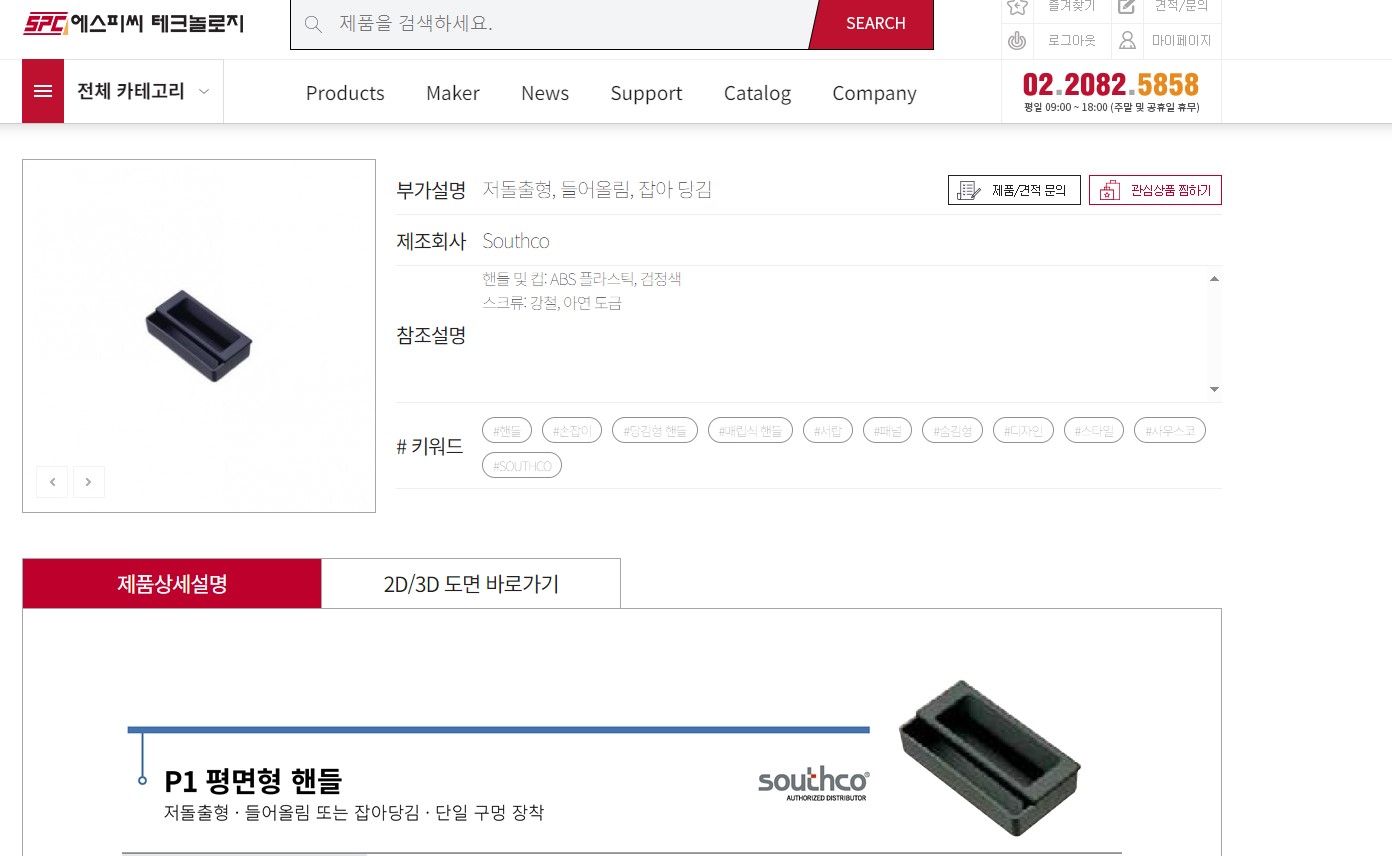This screenshot has height=856, width=1392.
Task: Select the #숨김형 keyword tag
Action: point(952,431)
